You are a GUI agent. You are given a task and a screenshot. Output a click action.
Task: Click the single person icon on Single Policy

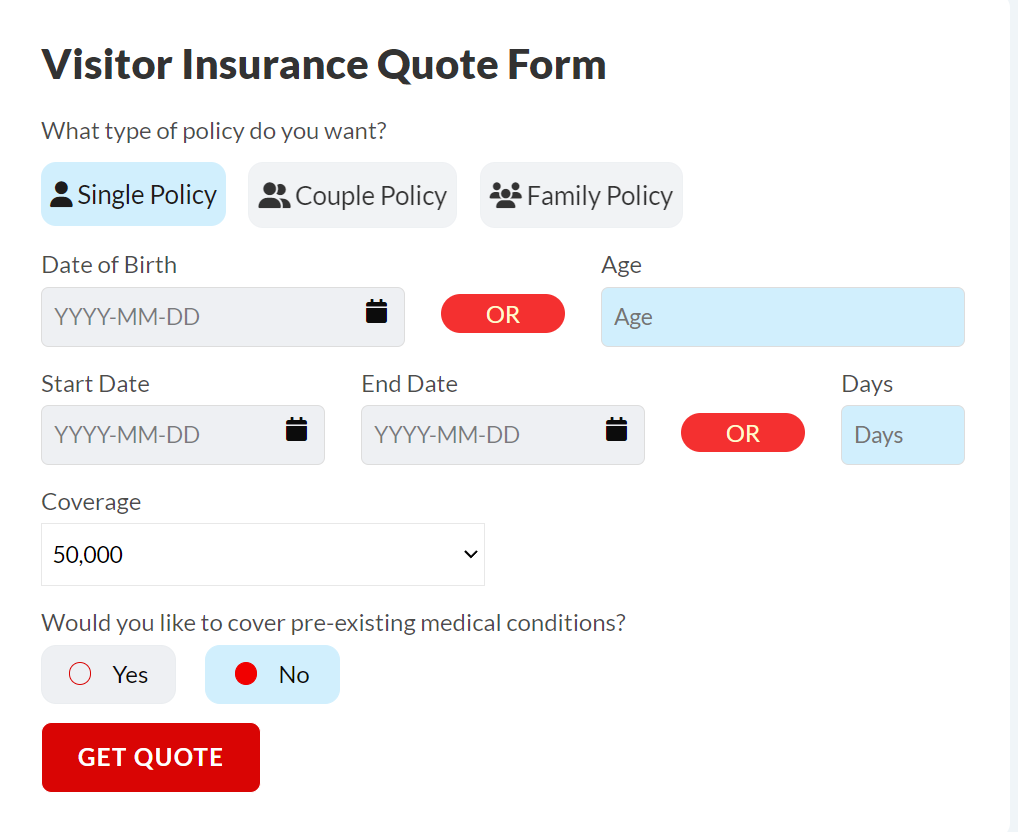tap(61, 194)
